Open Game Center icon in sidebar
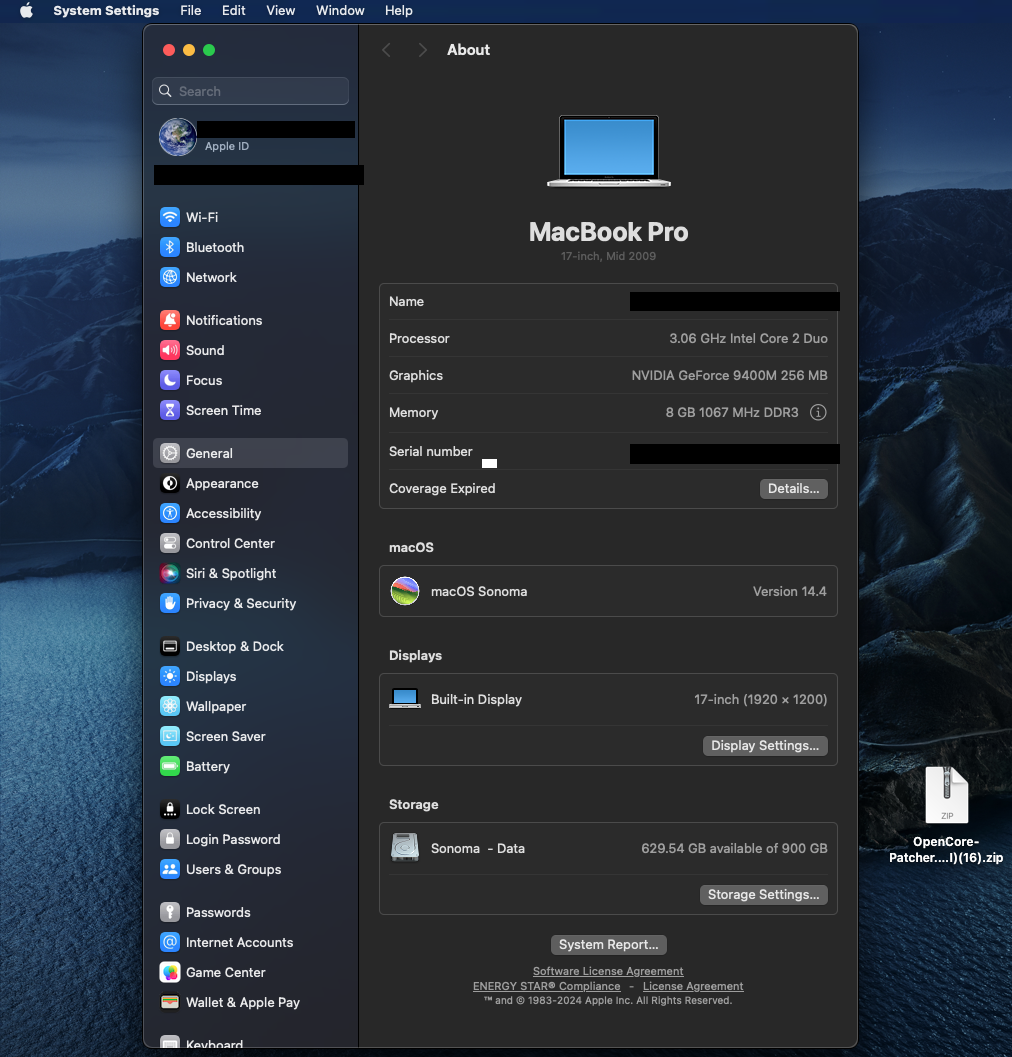 [170, 972]
